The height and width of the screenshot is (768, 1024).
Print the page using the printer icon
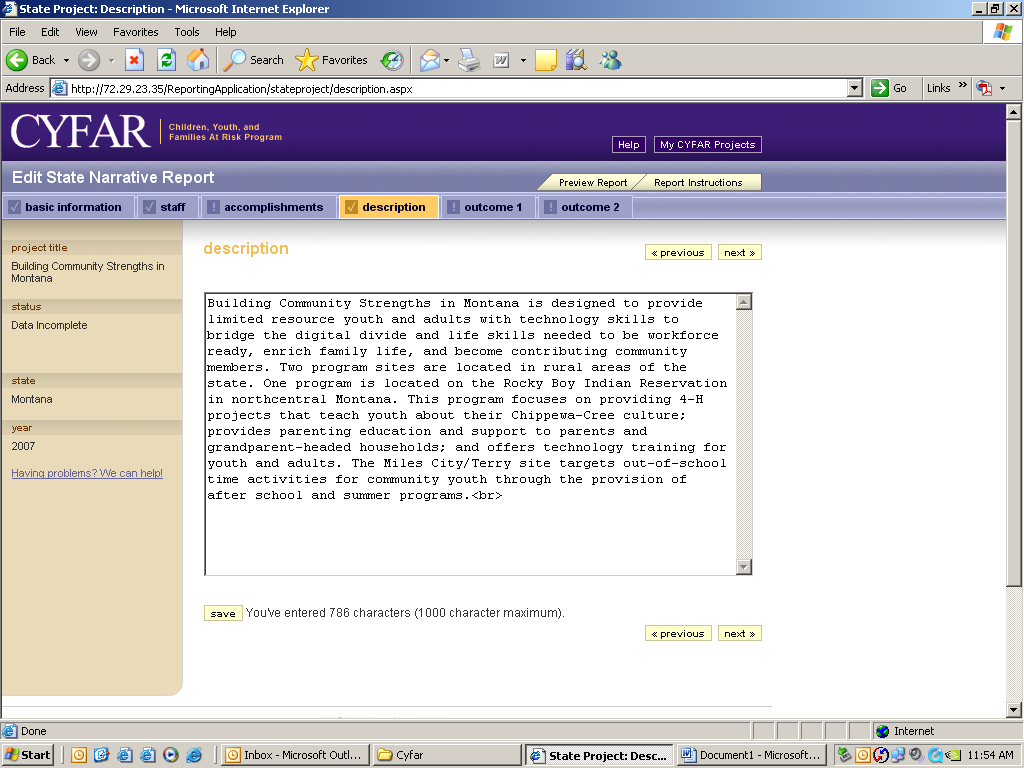469,60
